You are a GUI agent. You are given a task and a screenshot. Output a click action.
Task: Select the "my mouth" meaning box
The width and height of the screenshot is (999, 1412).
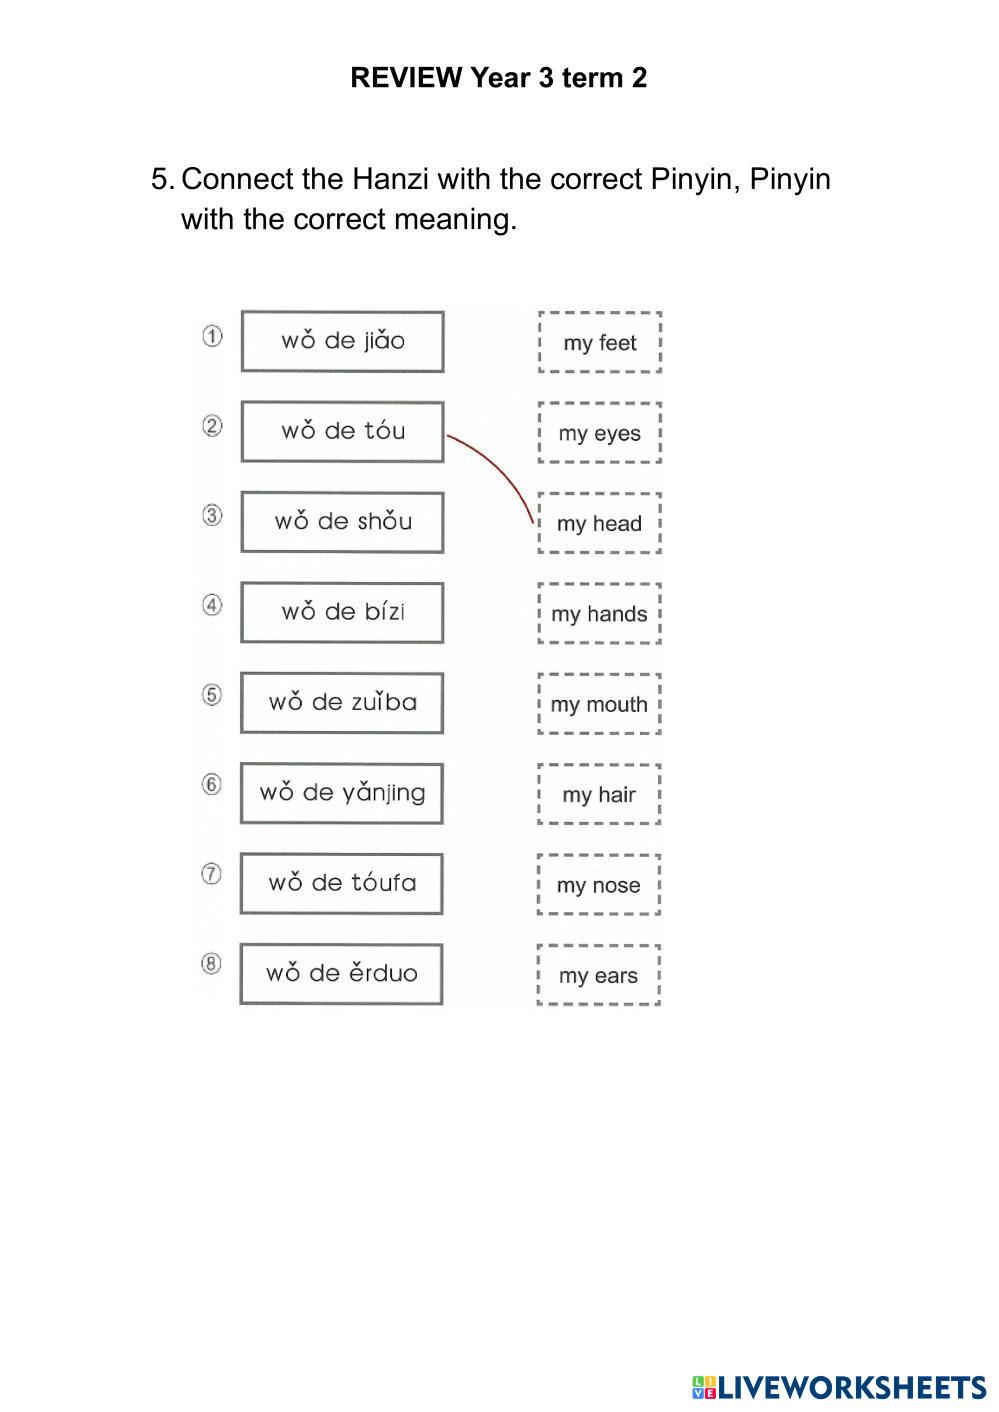point(600,704)
